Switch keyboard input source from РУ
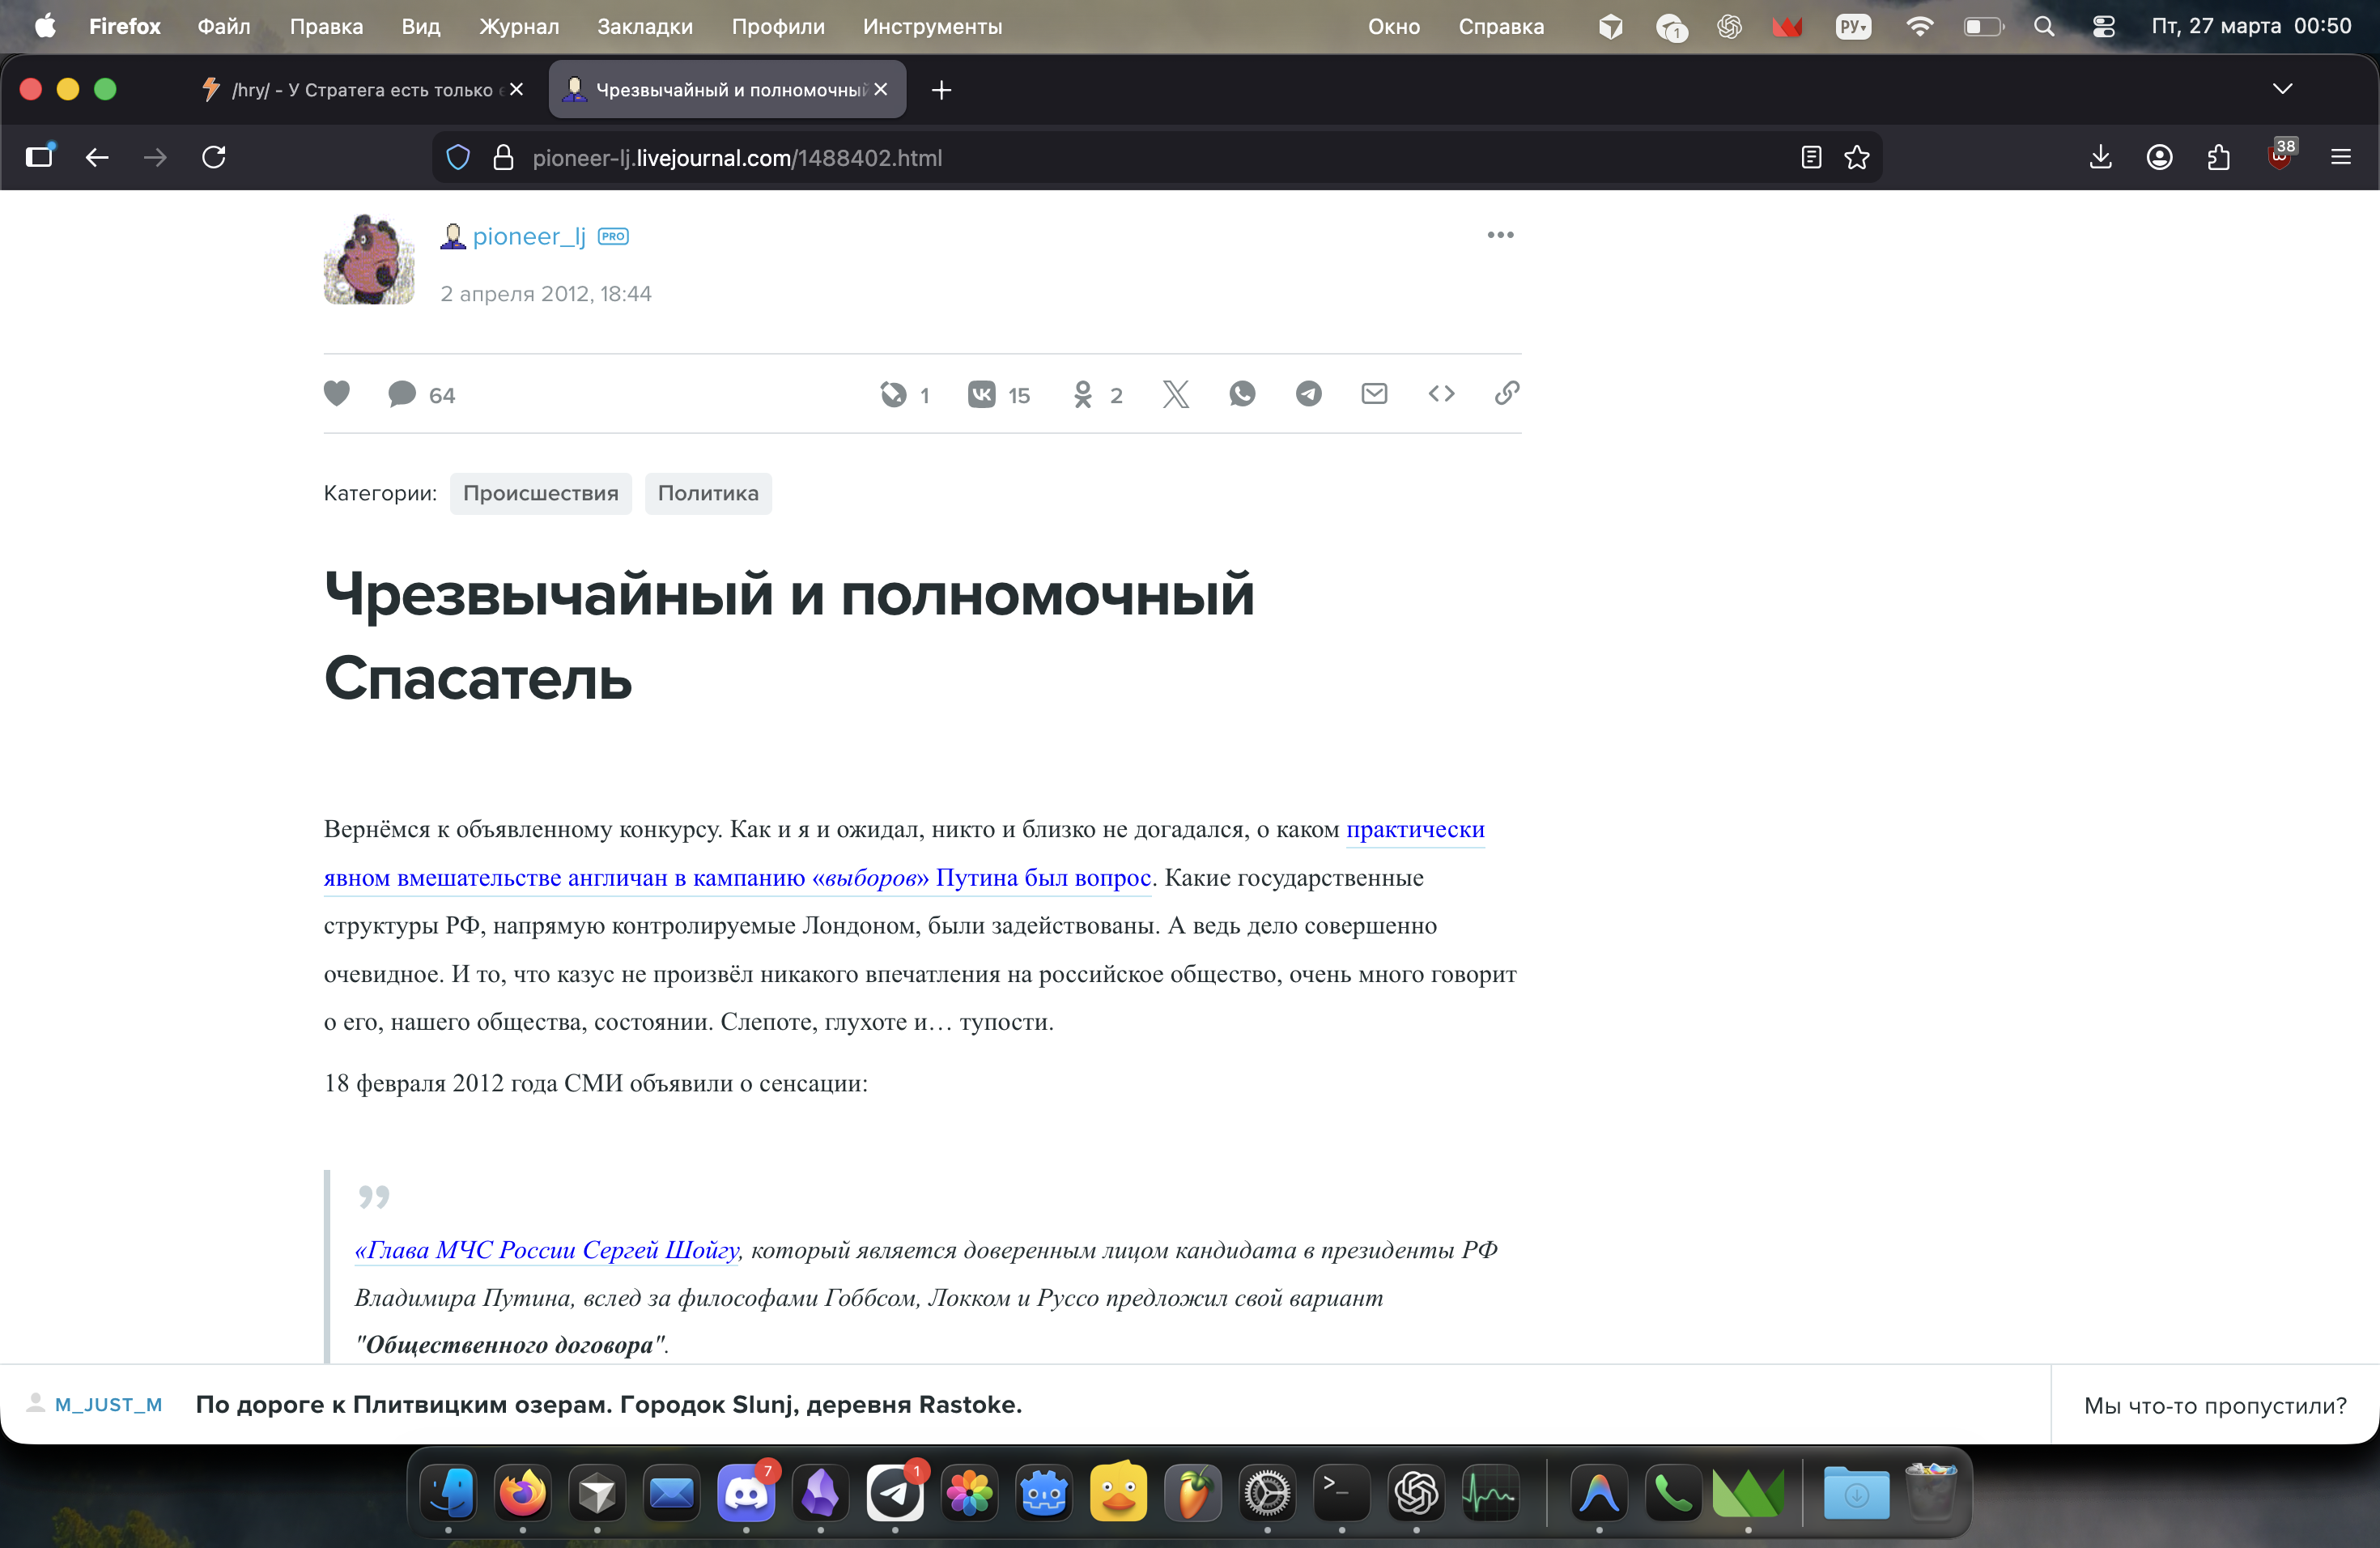The height and width of the screenshot is (1548, 2380). pos(1853,26)
